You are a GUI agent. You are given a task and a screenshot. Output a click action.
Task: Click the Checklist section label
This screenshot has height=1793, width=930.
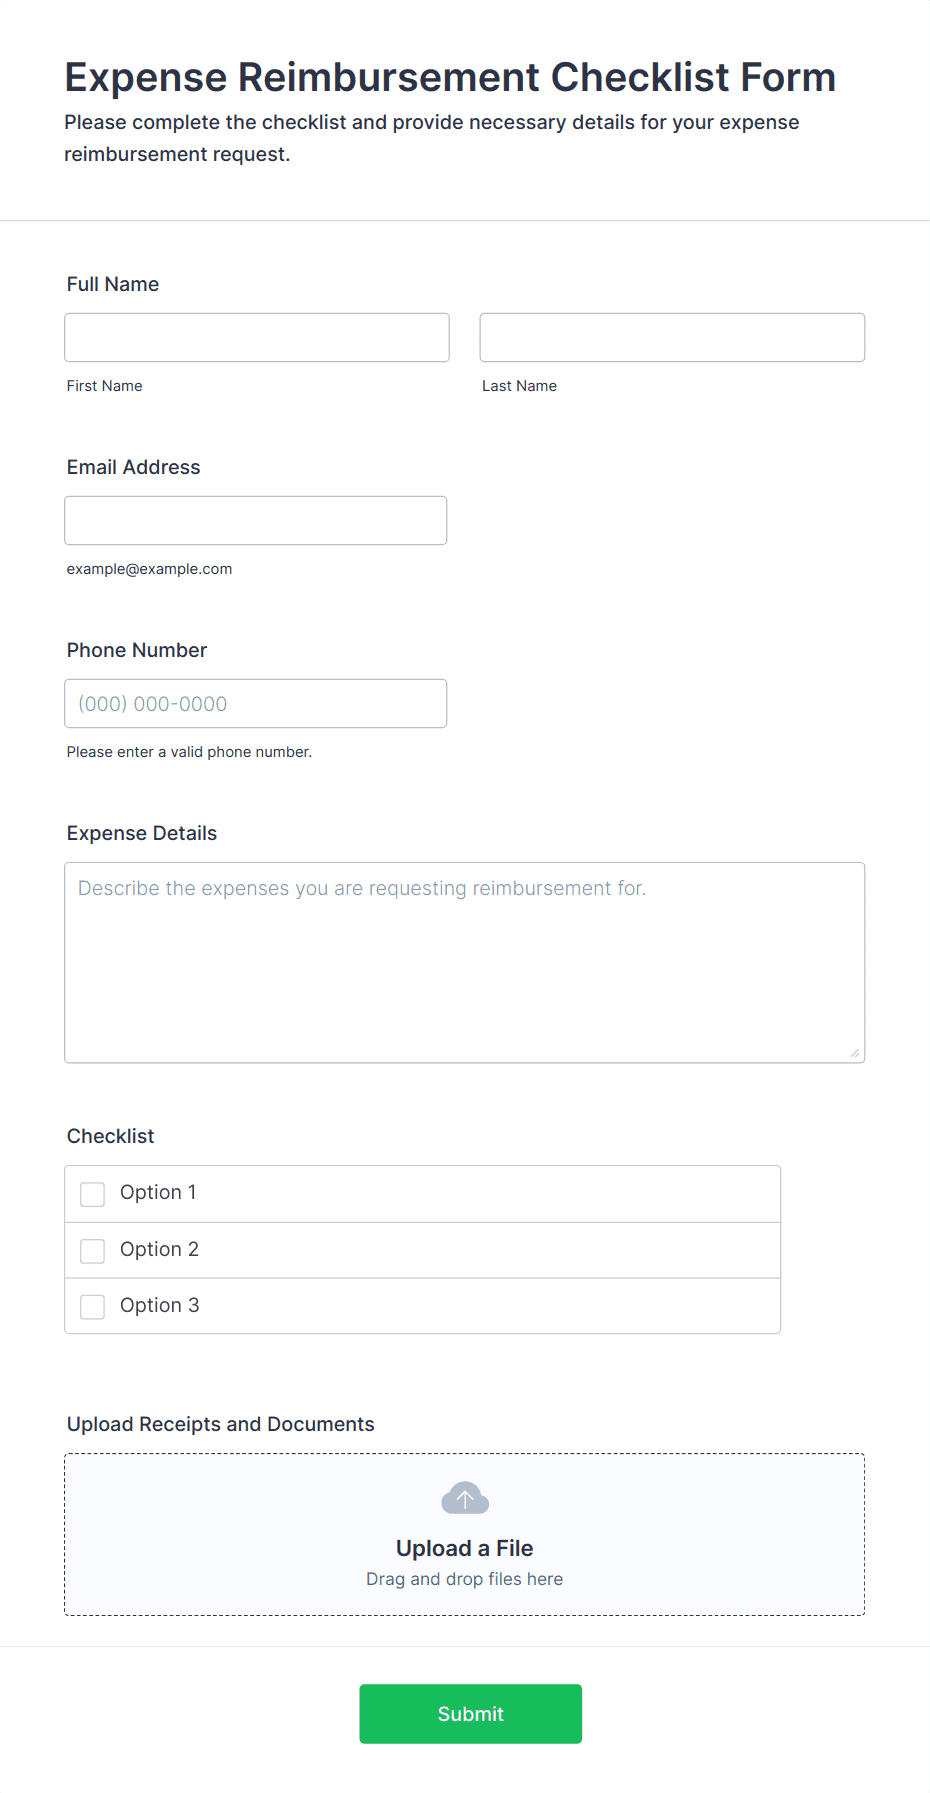point(111,1136)
